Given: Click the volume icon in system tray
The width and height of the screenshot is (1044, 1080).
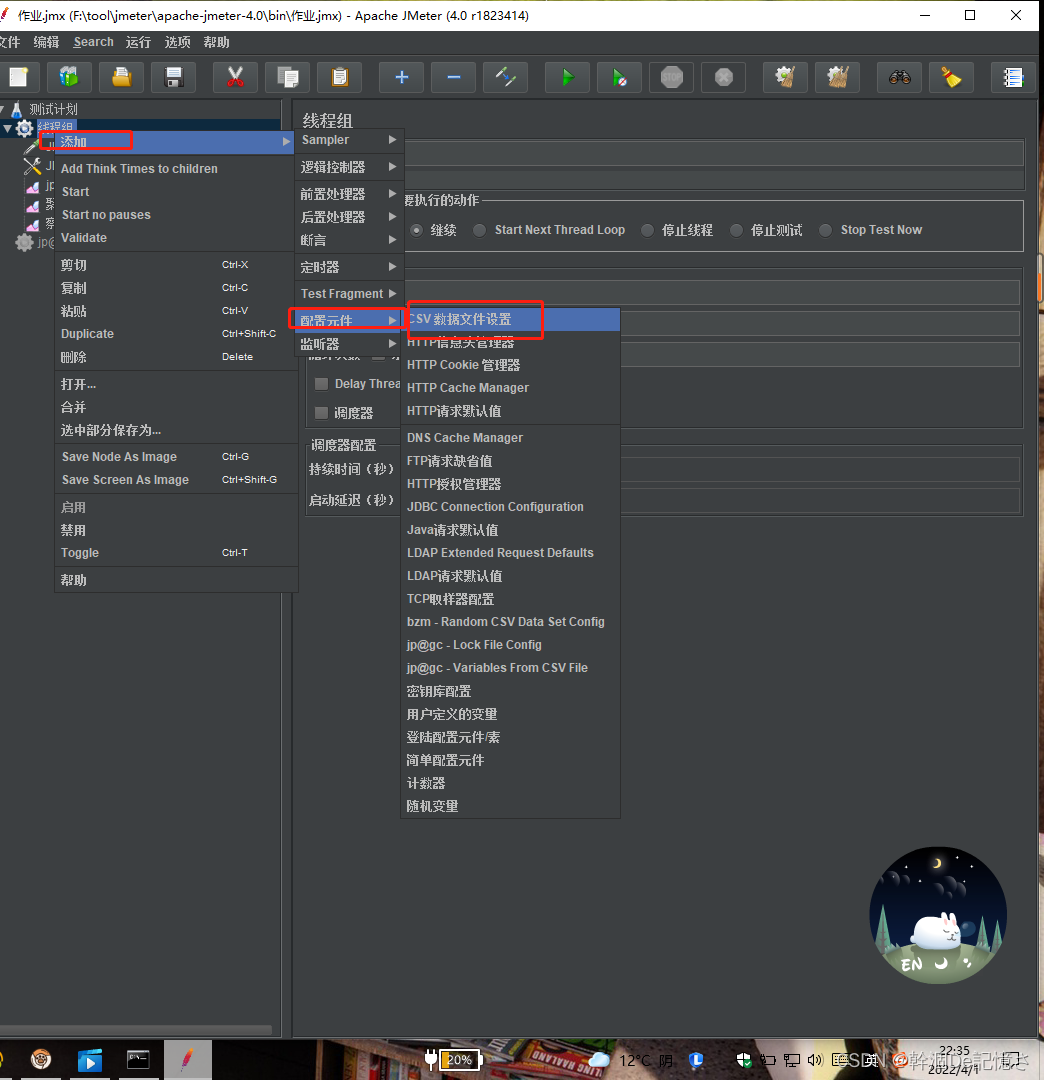Looking at the screenshot, I should pos(815,1060).
